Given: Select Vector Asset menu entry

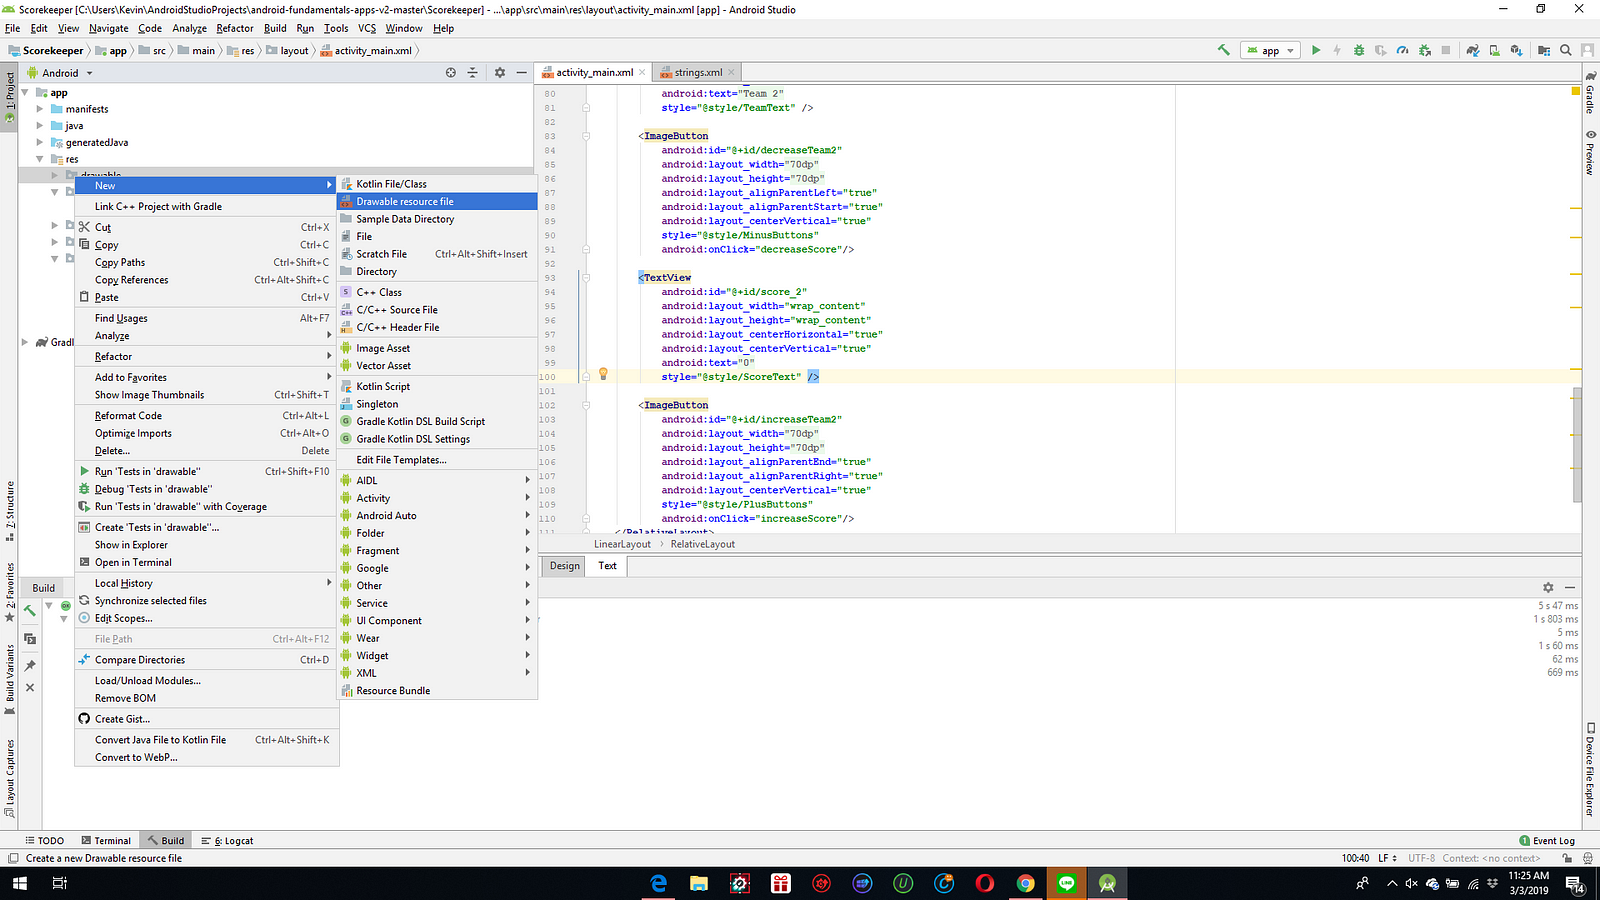Looking at the screenshot, I should [x=438, y=366].
